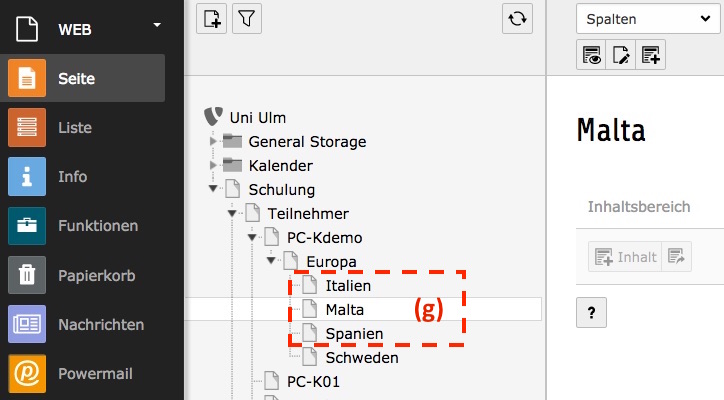Select the Italien page in tree
The image size is (724, 400).
pyautogui.click(x=347, y=286)
